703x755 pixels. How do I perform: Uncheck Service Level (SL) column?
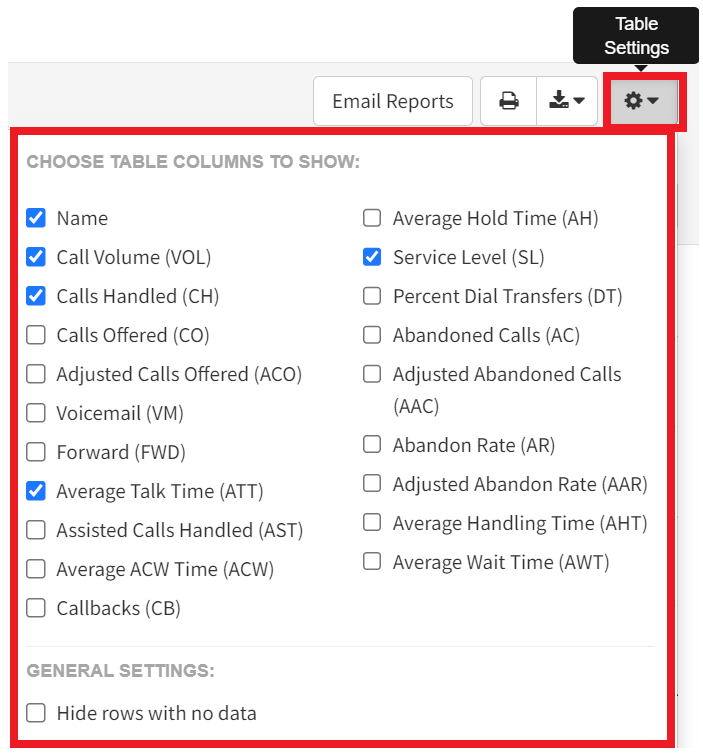click(372, 257)
